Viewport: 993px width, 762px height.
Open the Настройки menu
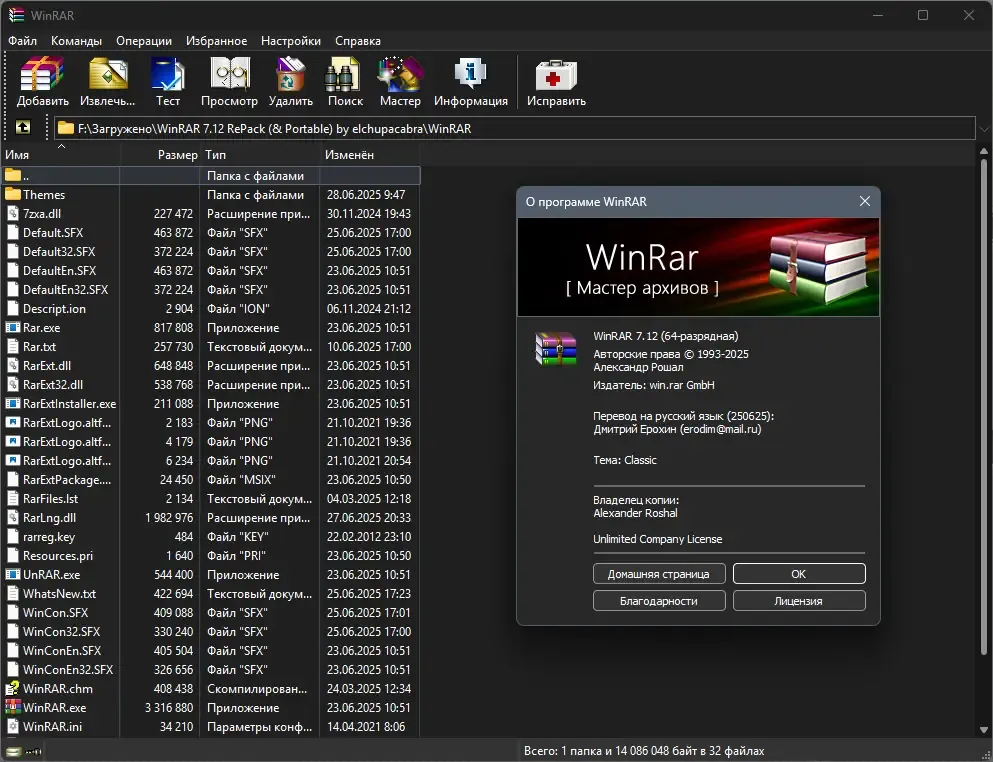pyautogui.click(x=291, y=41)
